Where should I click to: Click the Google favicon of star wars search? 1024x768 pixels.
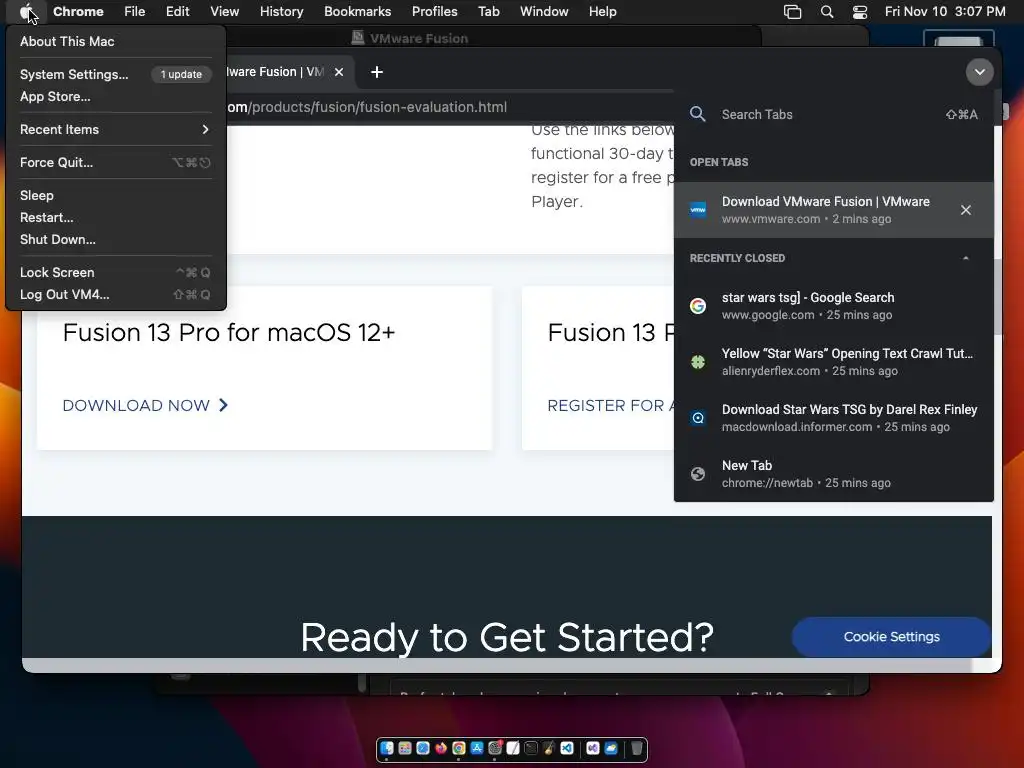[x=698, y=306]
